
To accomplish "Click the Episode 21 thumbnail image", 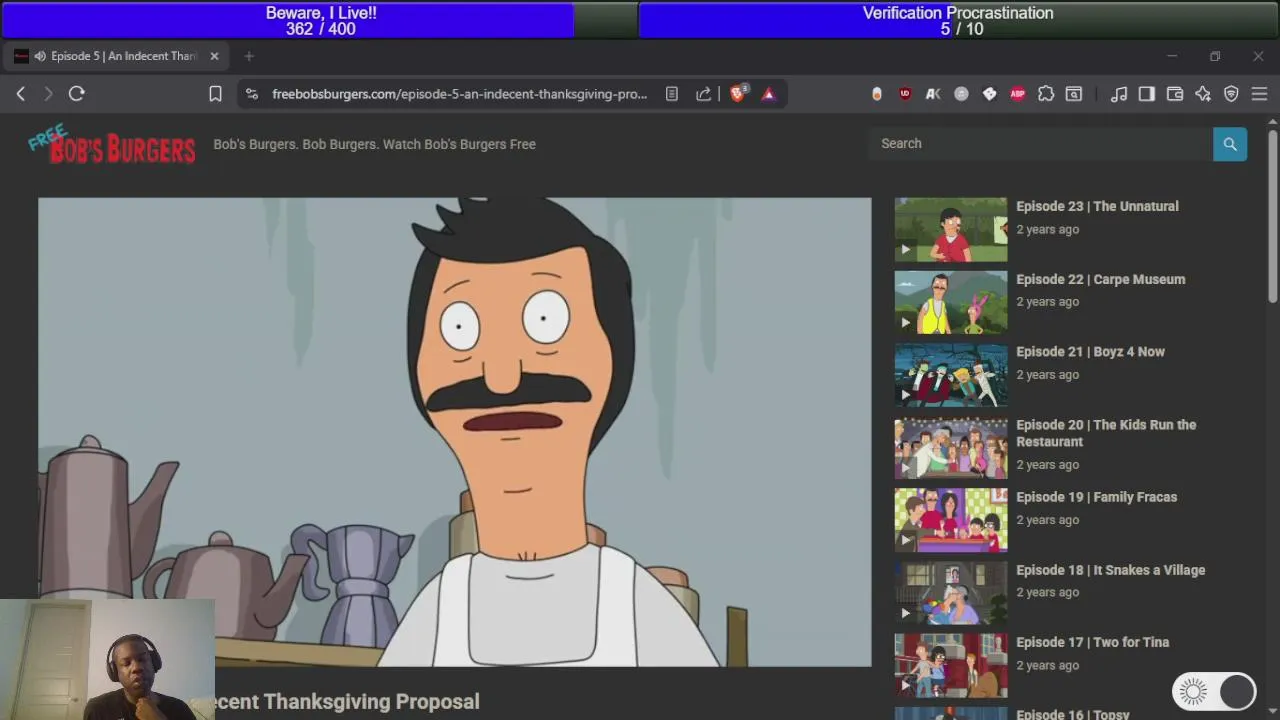I will (951, 375).
